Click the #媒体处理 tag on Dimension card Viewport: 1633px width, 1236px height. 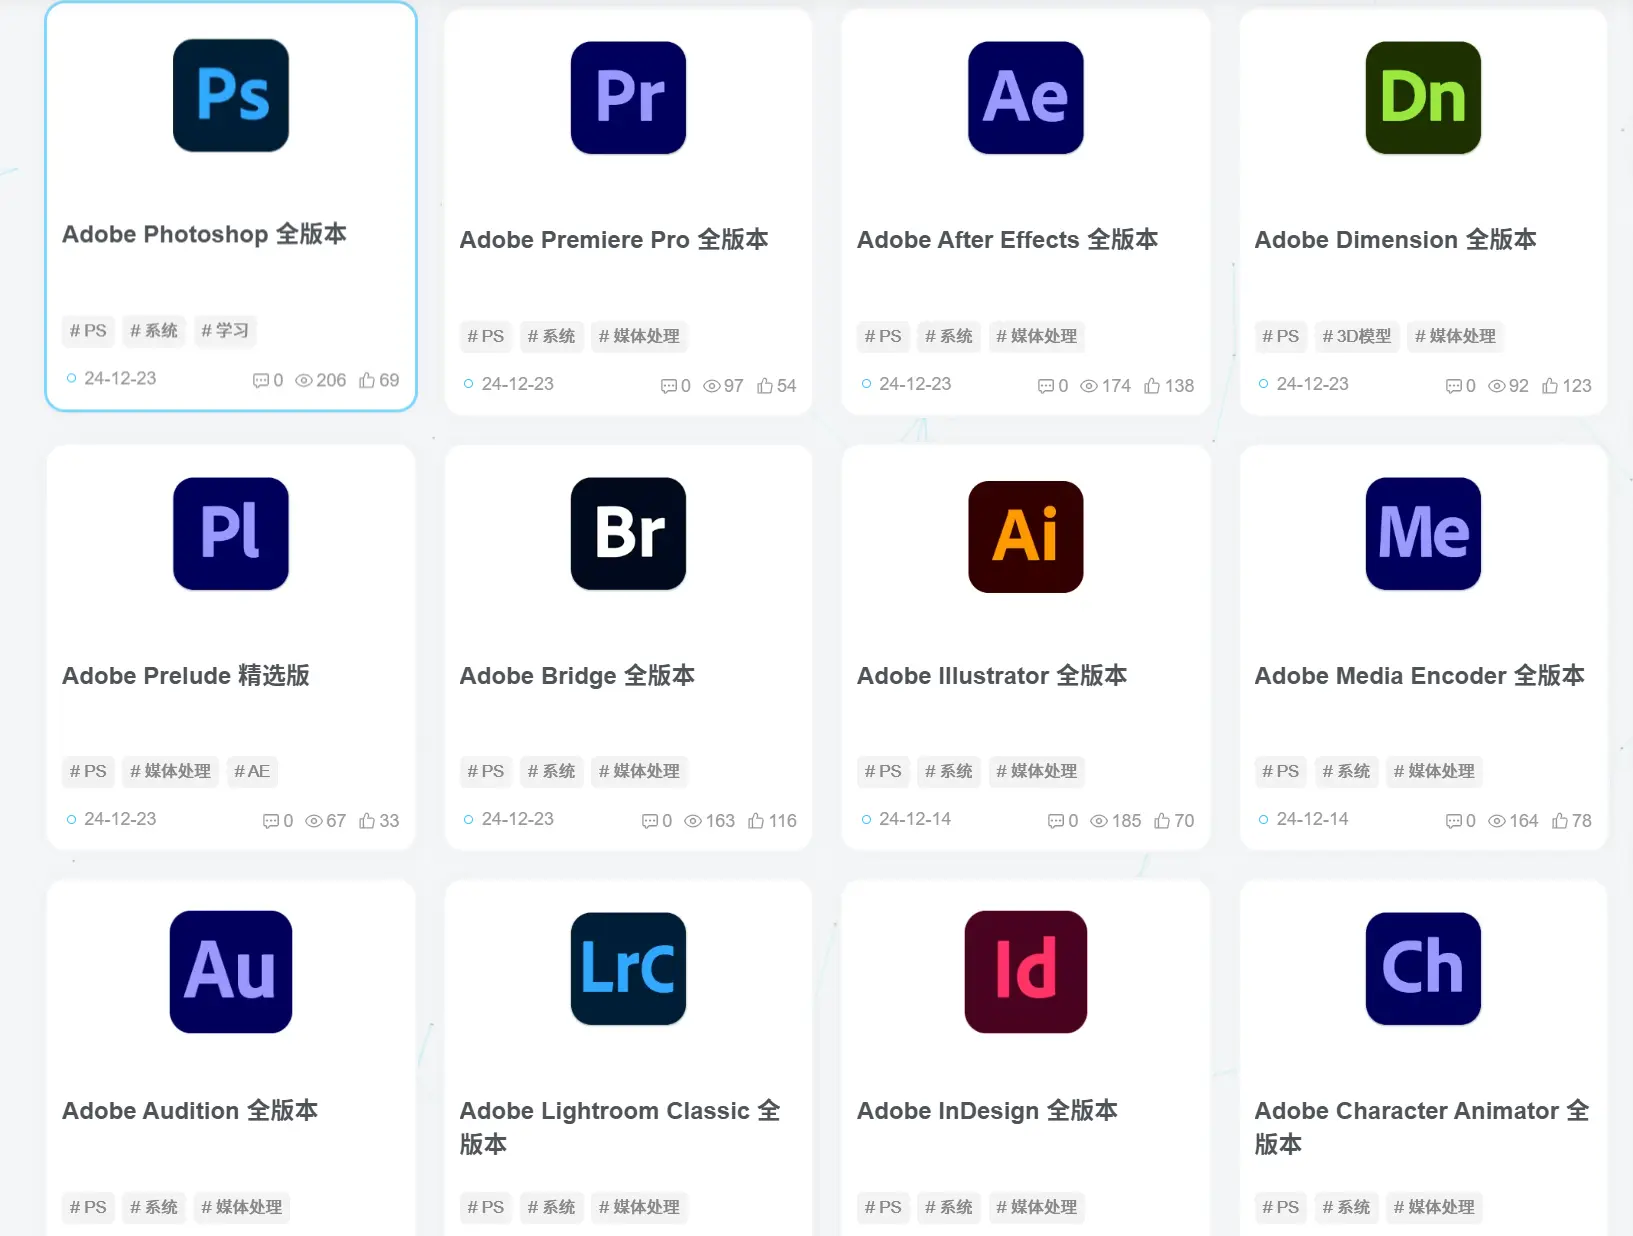click(x=1456, y=336)
